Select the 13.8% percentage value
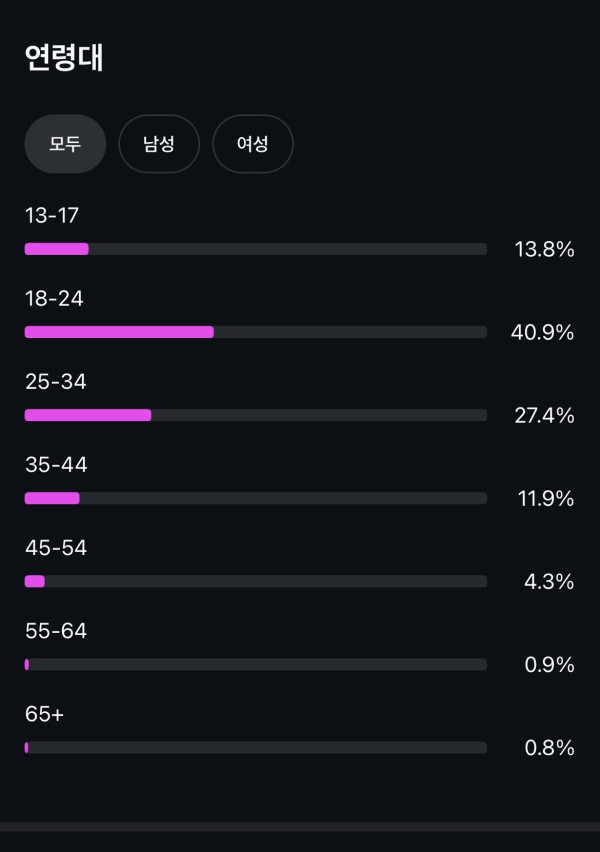600x852 pixels. (x=544, y=250)
